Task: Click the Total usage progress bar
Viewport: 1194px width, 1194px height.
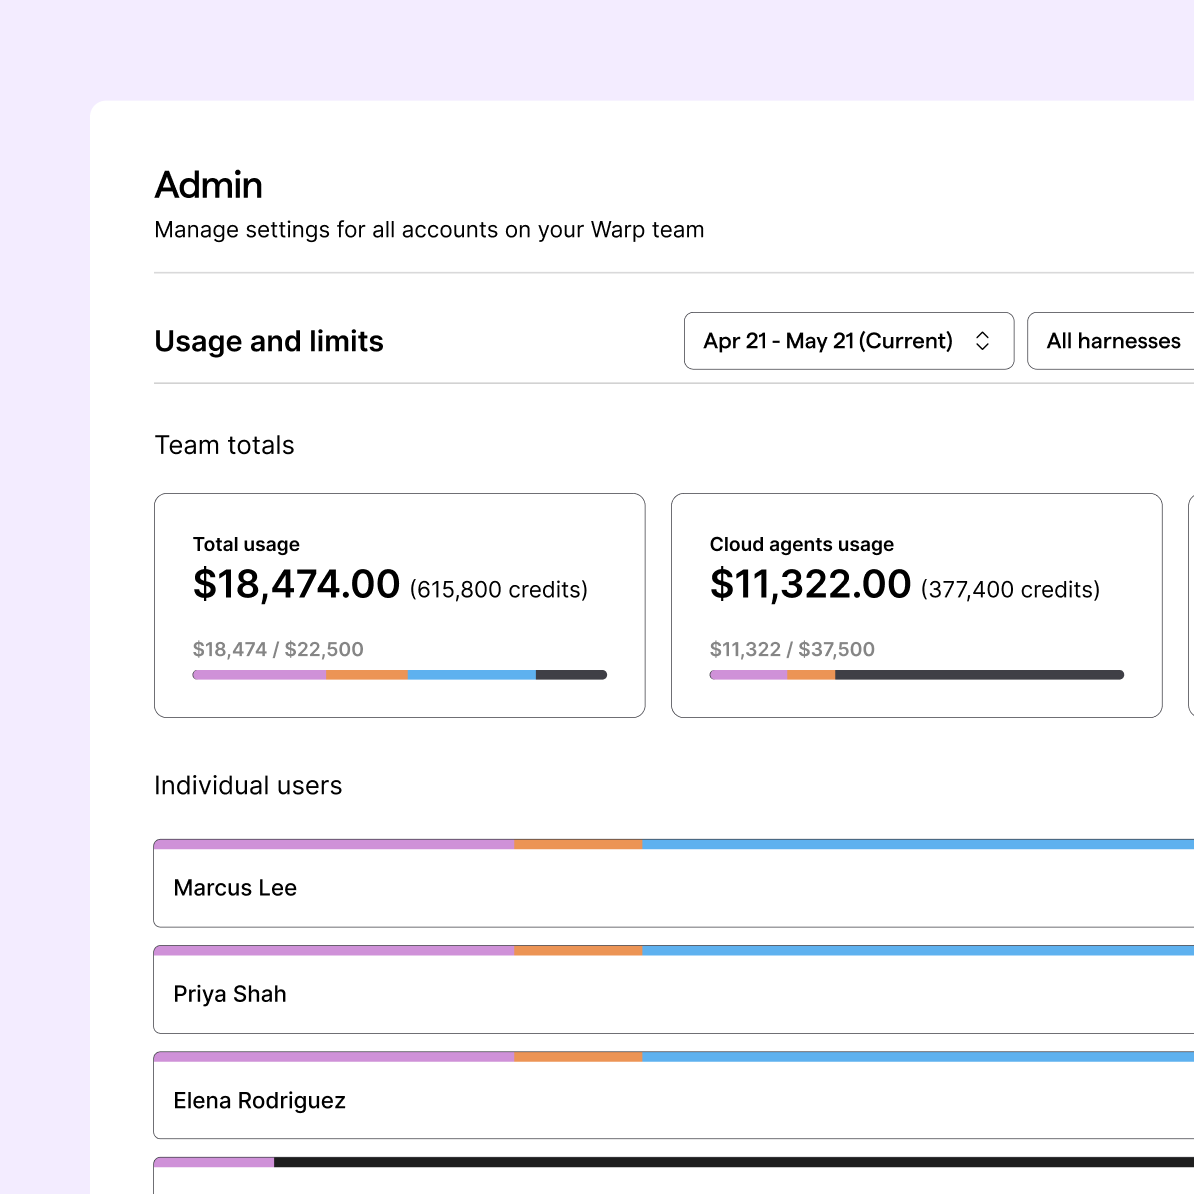Action: [x=400, y=675]
